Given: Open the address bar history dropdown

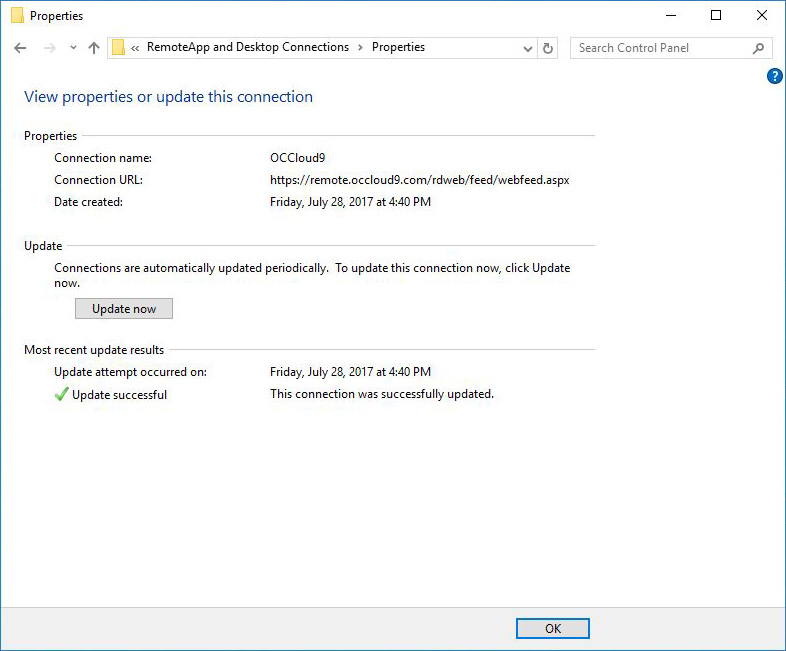Looking at the screenshot, I should (x=527, y=49).
